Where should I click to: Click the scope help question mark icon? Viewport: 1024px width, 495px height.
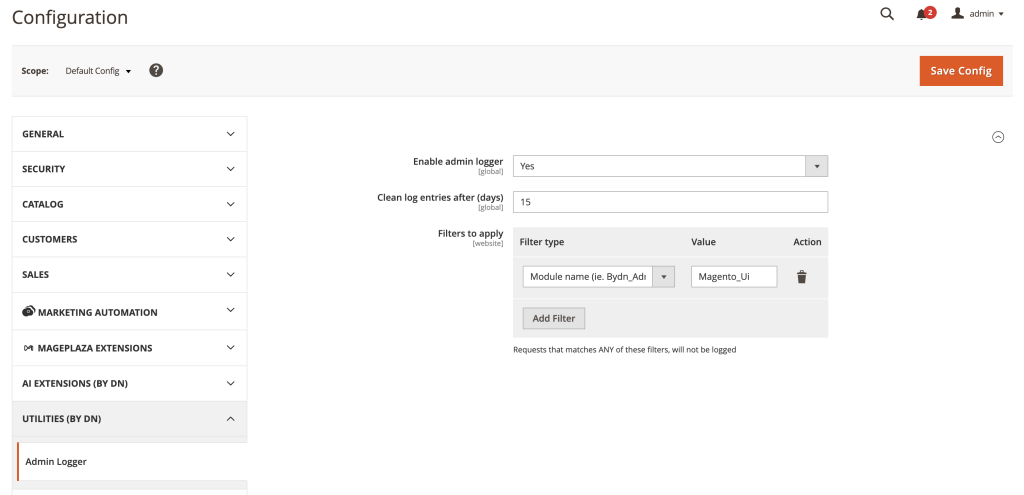coord(156,71)
